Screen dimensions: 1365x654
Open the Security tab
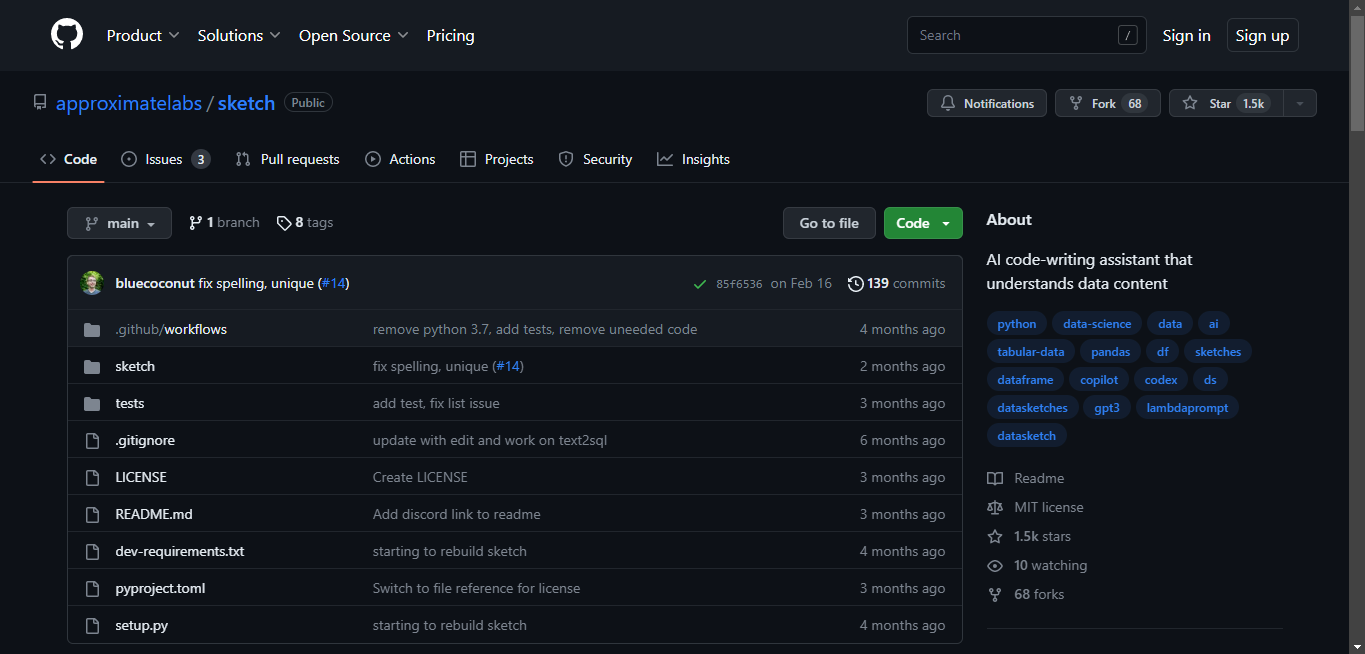[595, 159]
